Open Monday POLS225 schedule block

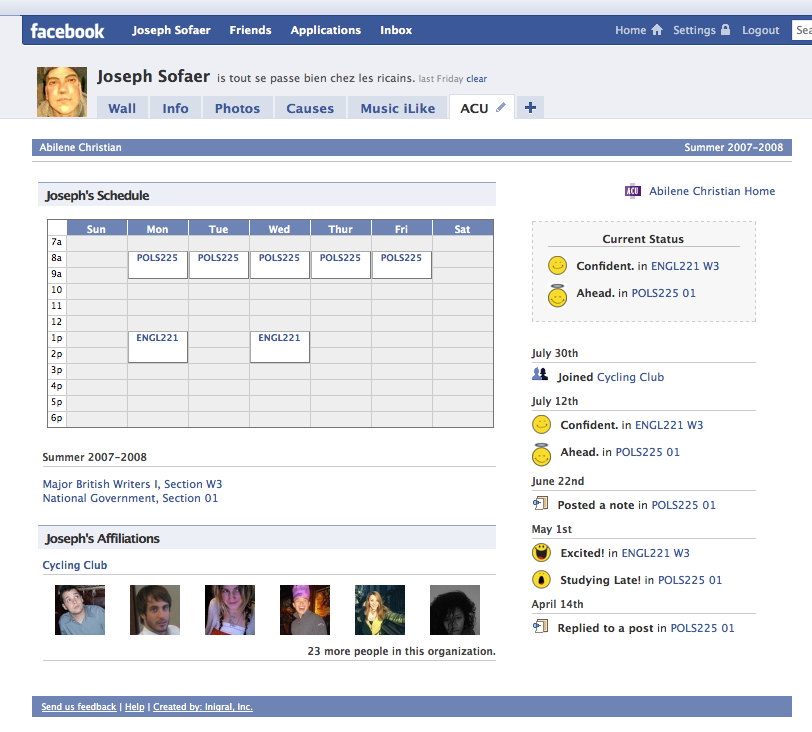coord(157,265)
